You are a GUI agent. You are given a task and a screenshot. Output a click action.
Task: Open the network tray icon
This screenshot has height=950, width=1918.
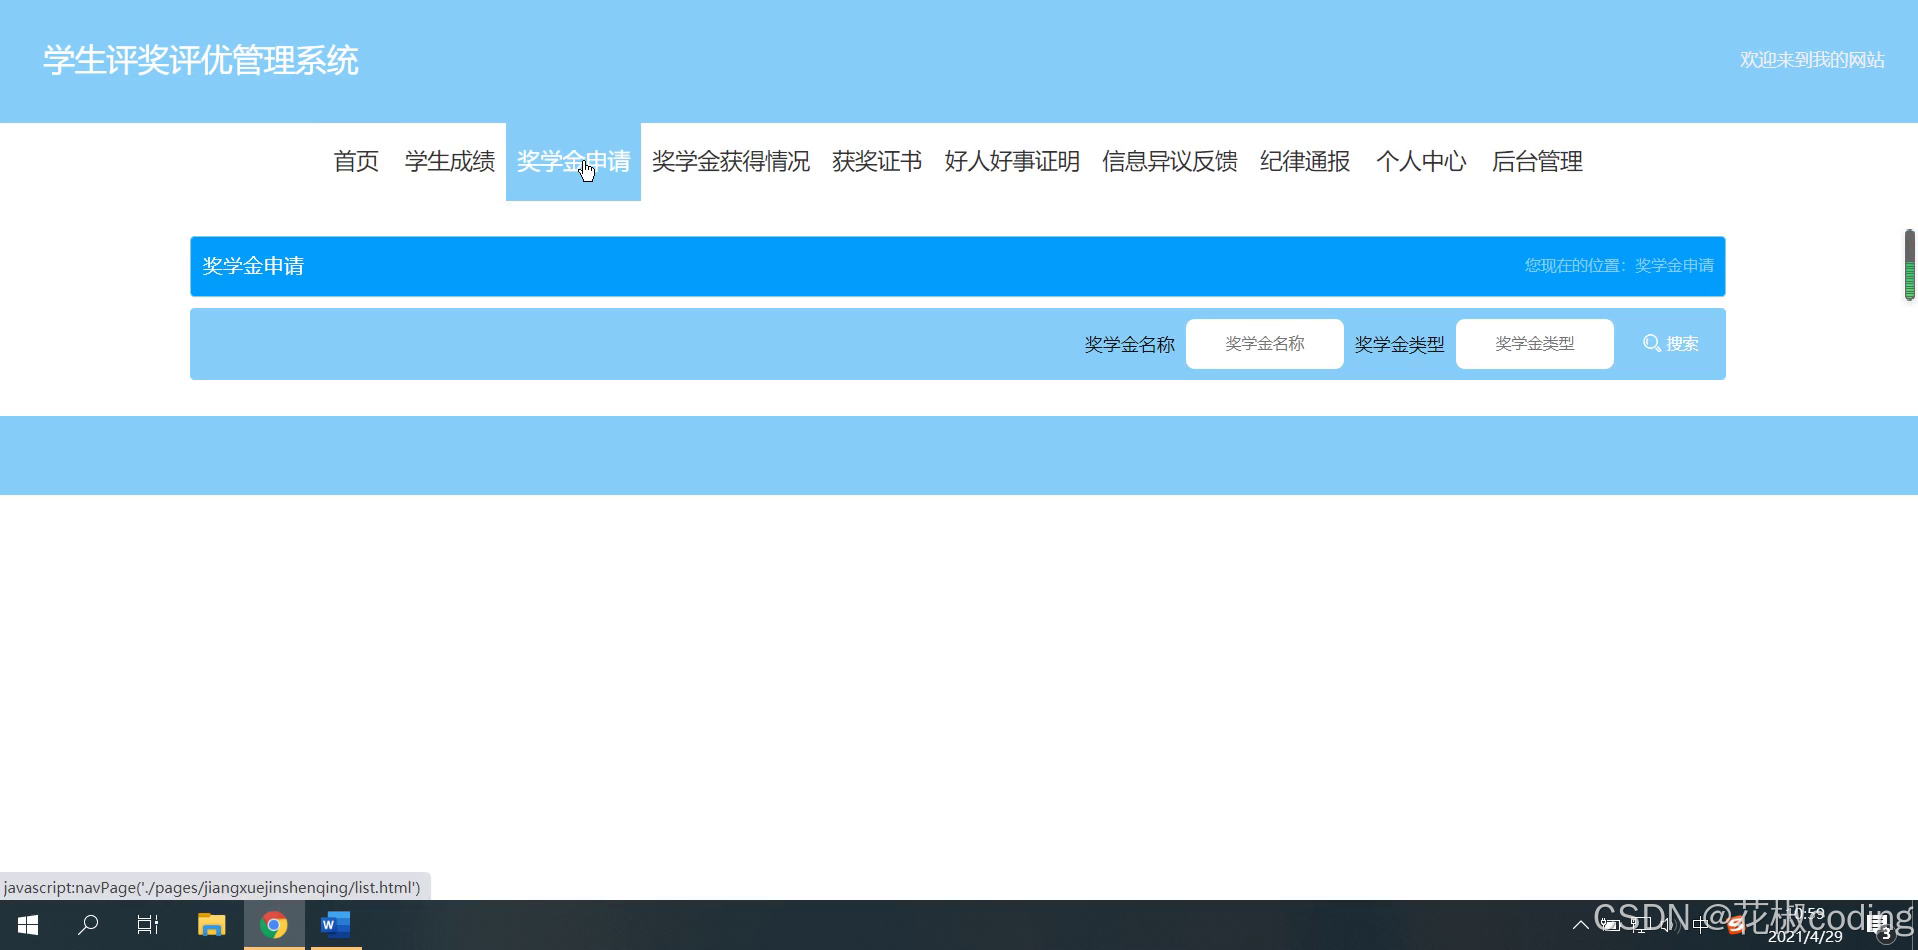point(1639,925)
